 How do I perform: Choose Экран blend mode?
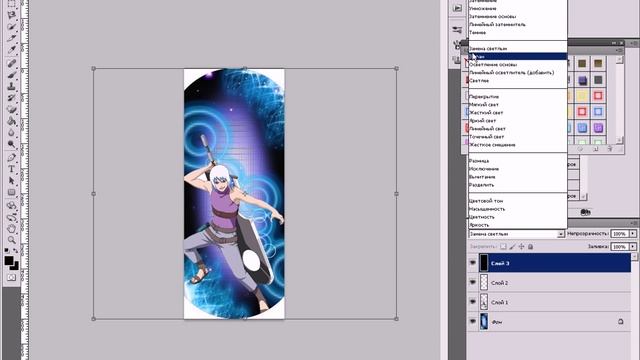(518, 56)
